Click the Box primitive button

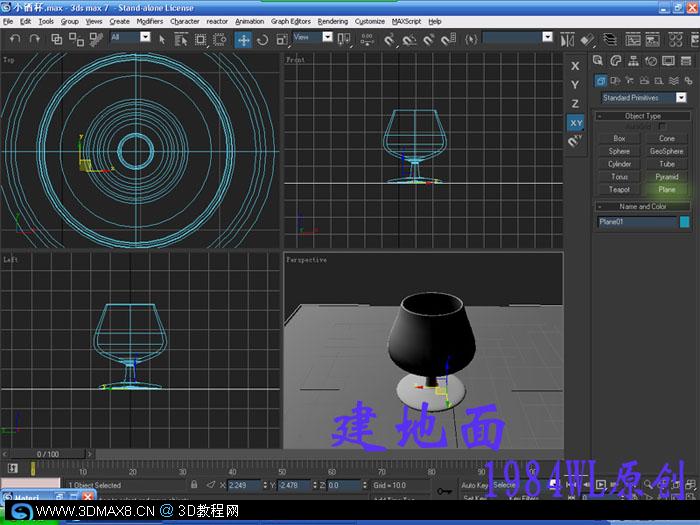[619, 138]
